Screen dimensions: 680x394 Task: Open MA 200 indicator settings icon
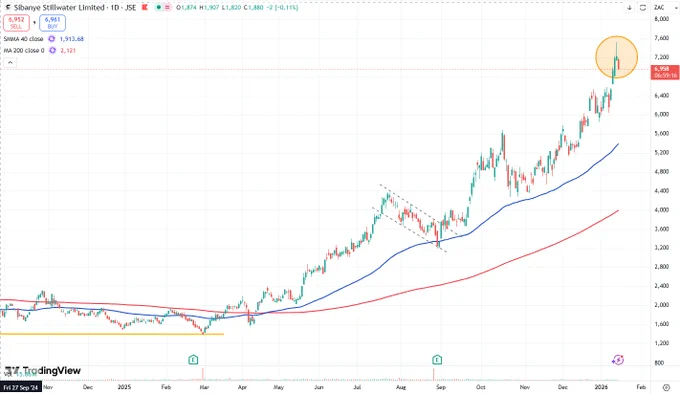coord(52,50)
